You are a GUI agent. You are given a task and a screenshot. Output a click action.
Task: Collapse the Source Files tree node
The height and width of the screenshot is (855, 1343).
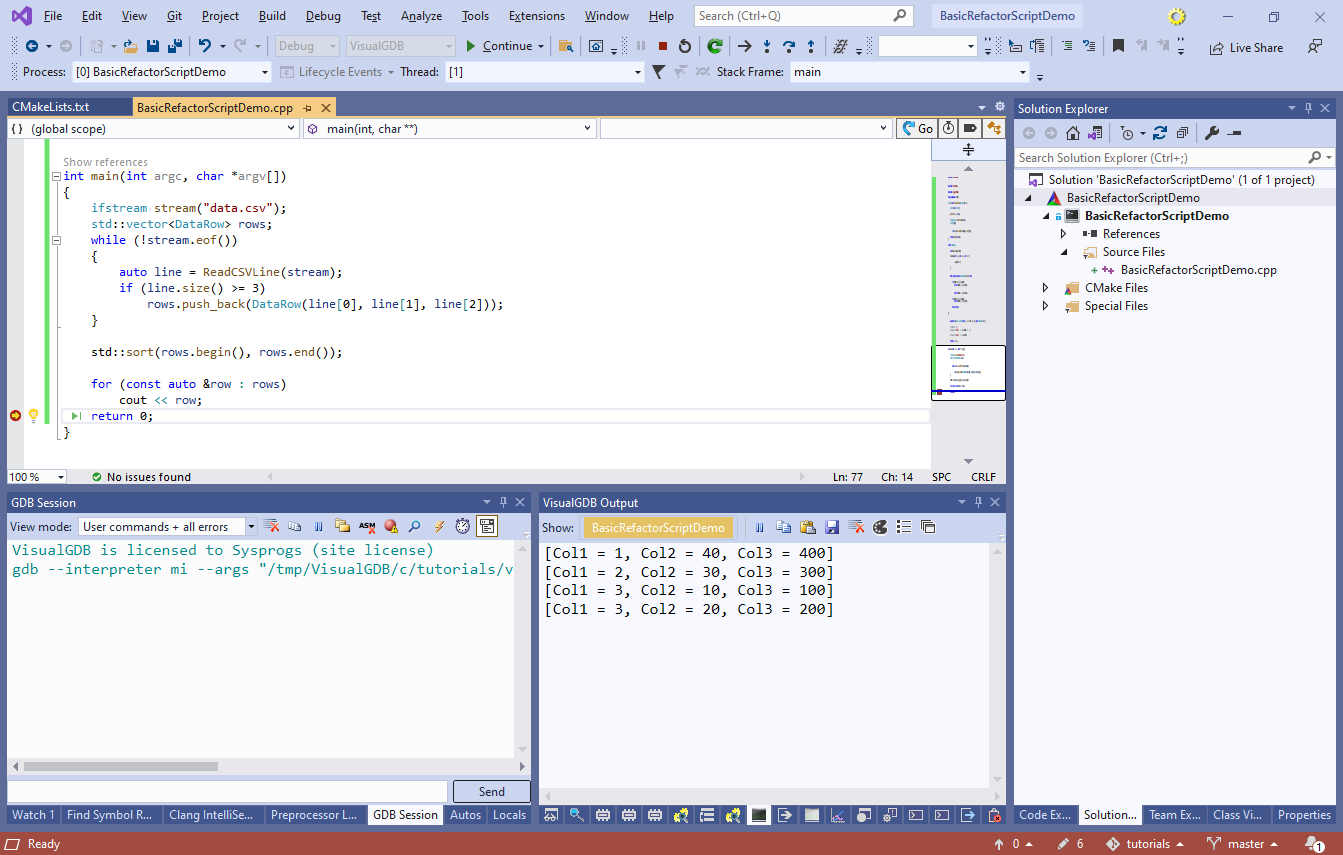[x=1064, y=252]
